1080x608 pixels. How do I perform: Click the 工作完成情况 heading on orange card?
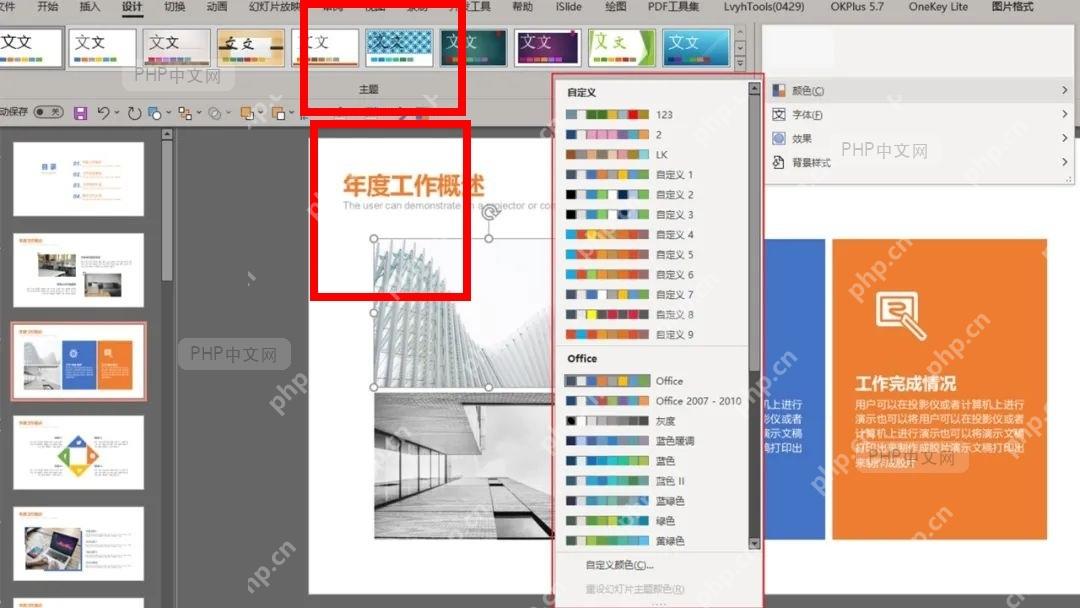click(906, 384)
